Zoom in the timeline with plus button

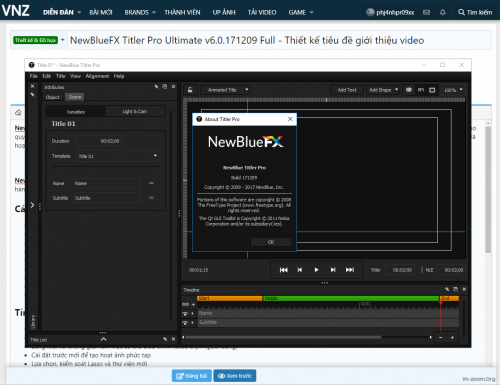(x=452, y=337)
